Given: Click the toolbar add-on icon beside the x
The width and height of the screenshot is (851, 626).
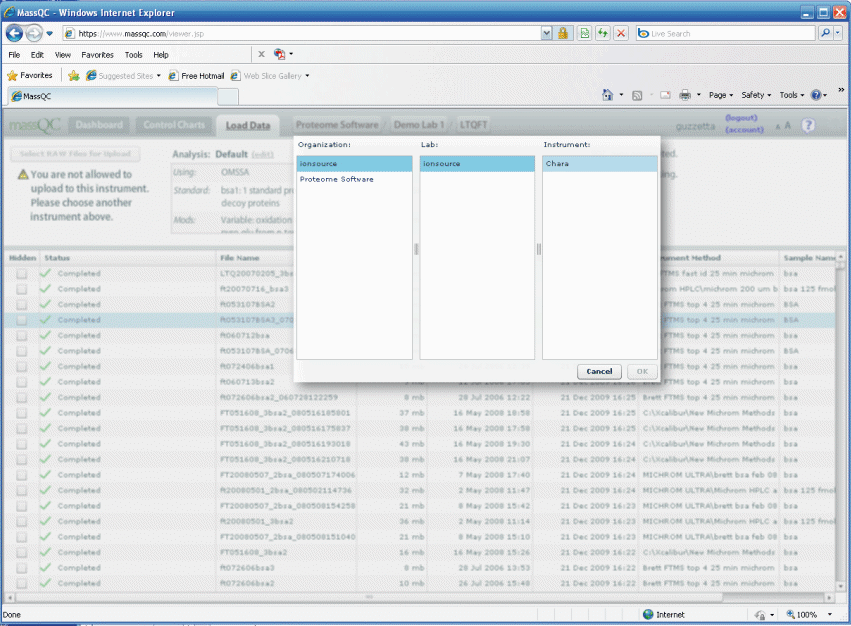Looking at the screenshot, I should [x=280, y=54].
